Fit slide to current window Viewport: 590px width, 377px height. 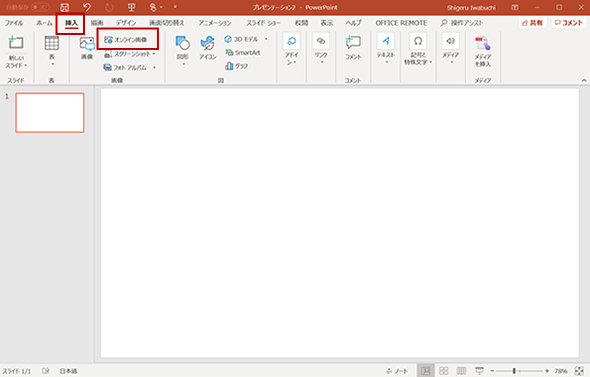pos(579,371)
